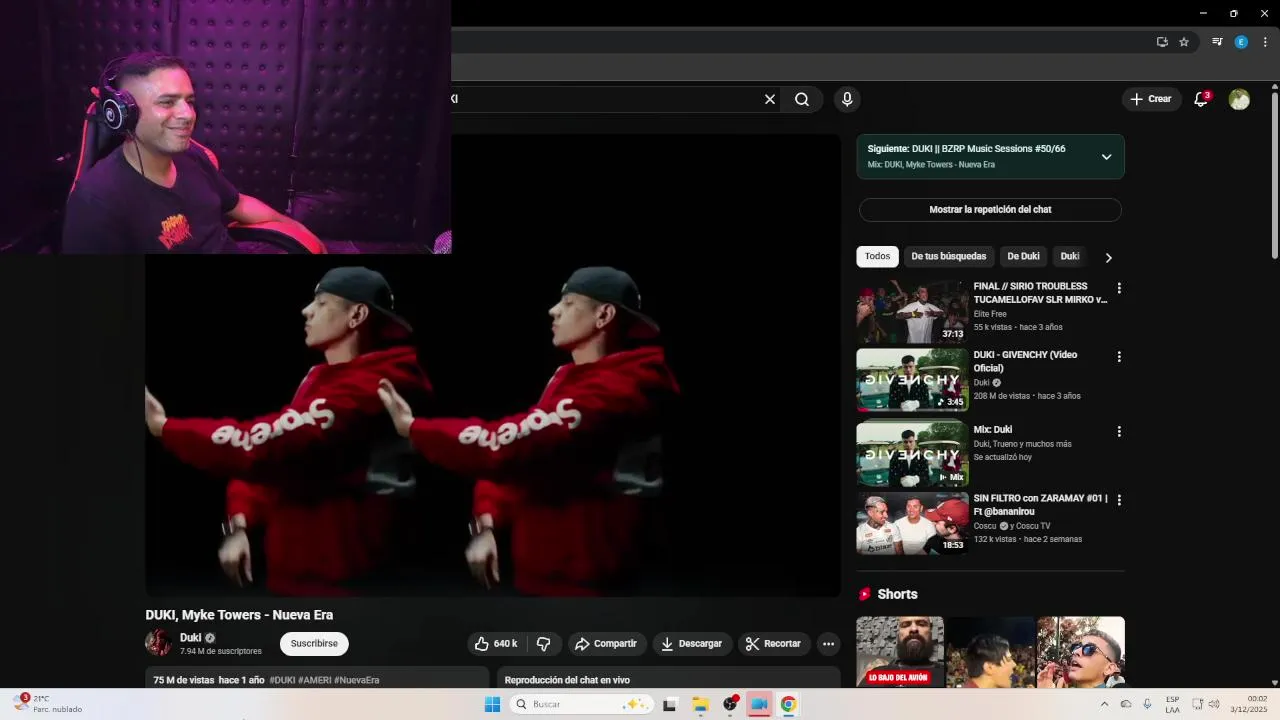Start voice search with the microphone icon
1280x720 pixels.
(x=847, y=99)
